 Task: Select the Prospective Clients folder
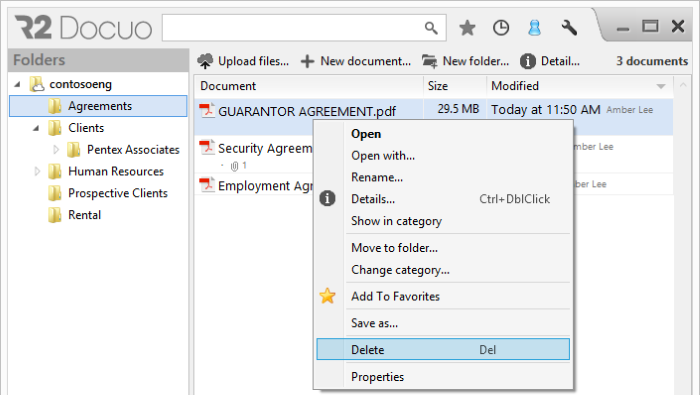[117, 193]
